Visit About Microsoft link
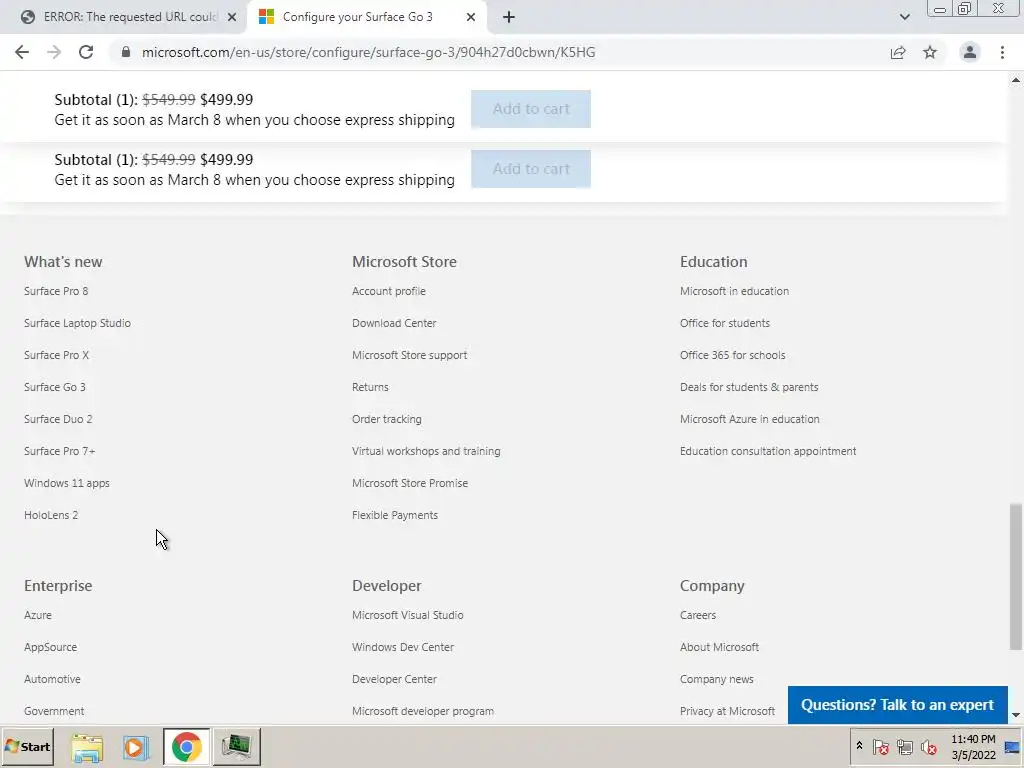 pyautogui.click(x=720, y=647)
